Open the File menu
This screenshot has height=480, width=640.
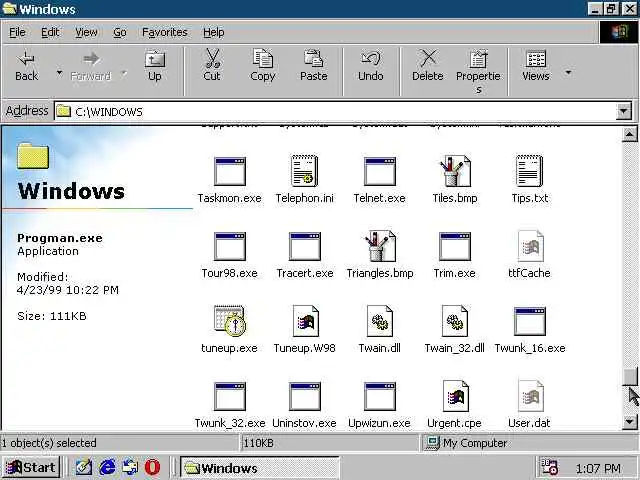[17, 32]
